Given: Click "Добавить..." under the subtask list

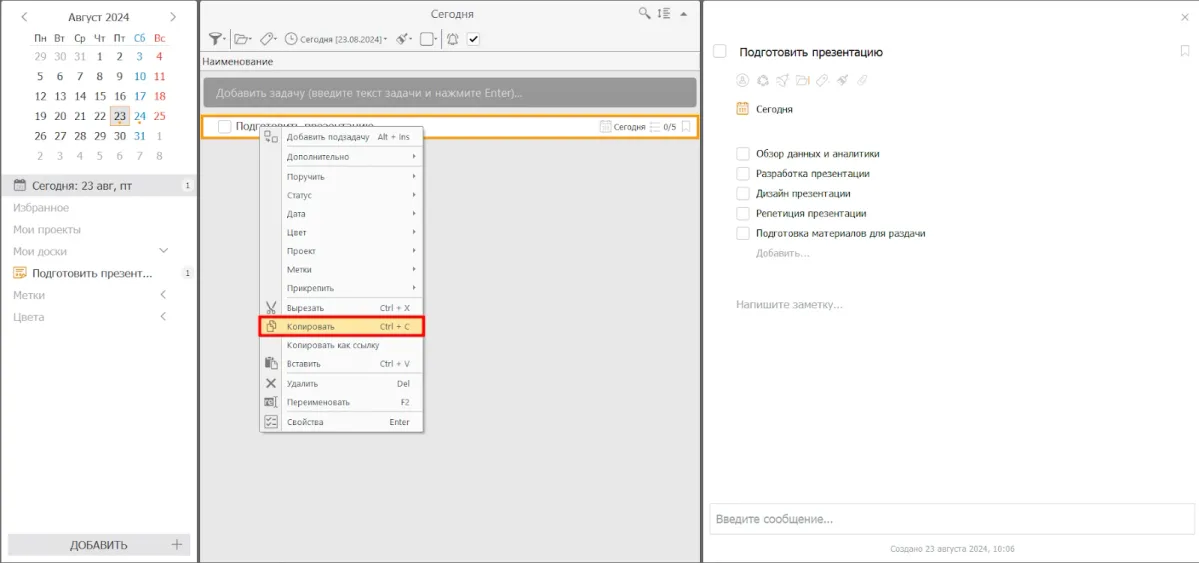Looking at the screenshot, I should pyautogui.click(x=782, y=253).
